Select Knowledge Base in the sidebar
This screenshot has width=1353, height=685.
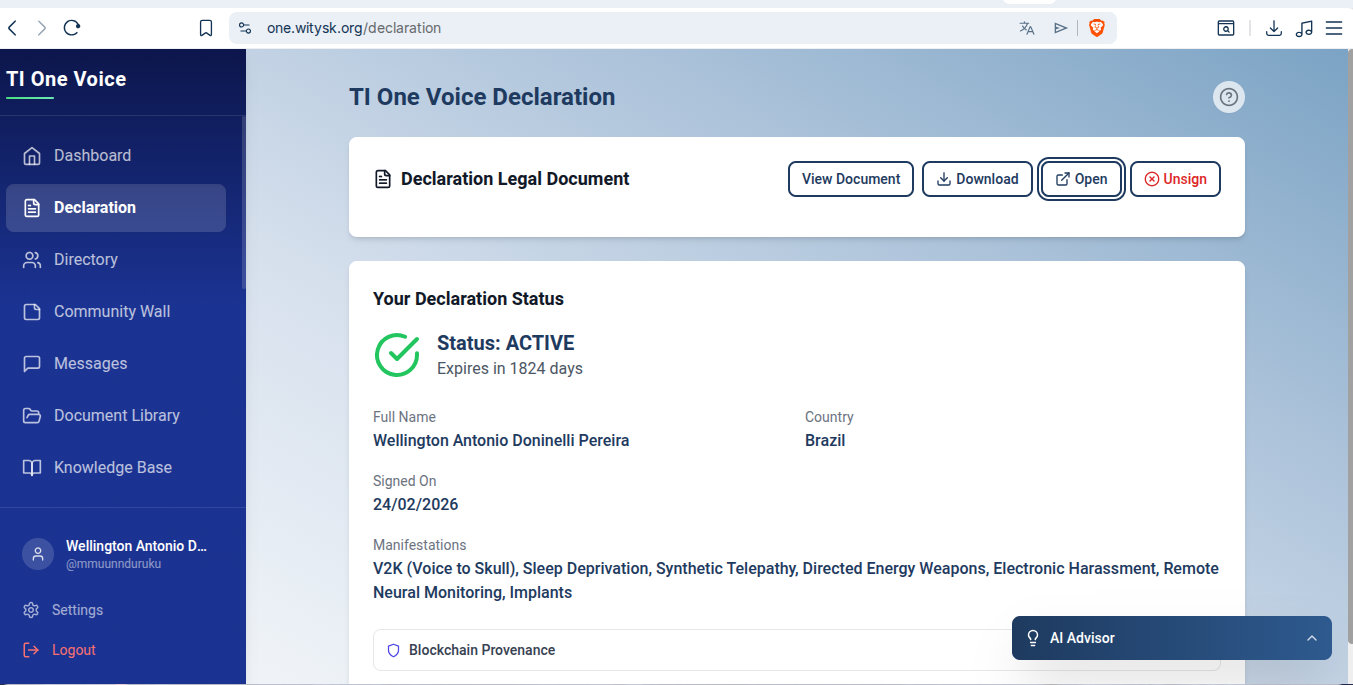[112, 468]
